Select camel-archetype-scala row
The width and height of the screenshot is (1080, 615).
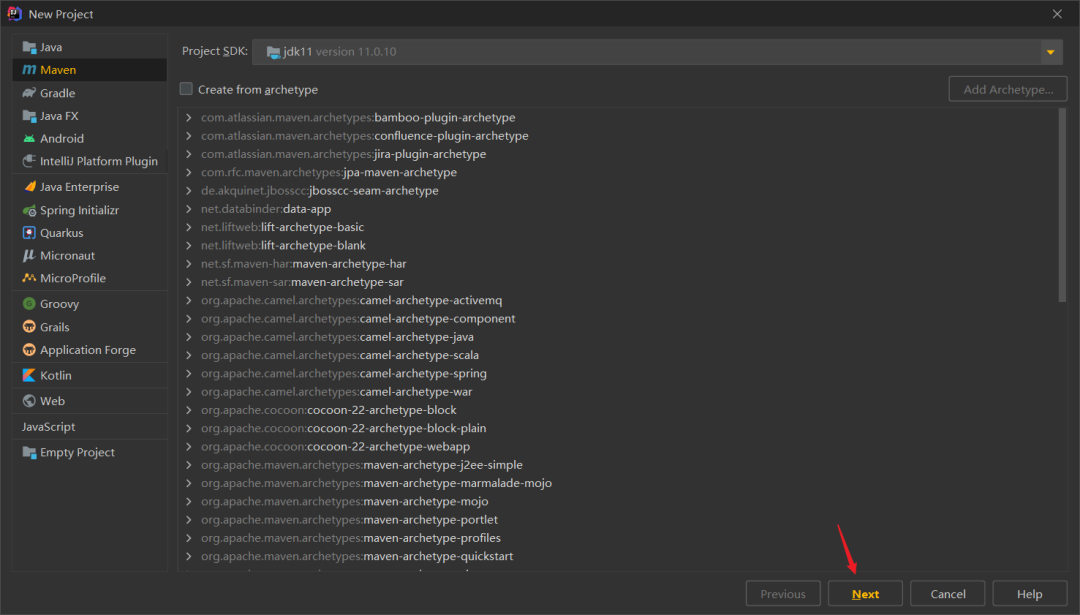pos(619,355)
